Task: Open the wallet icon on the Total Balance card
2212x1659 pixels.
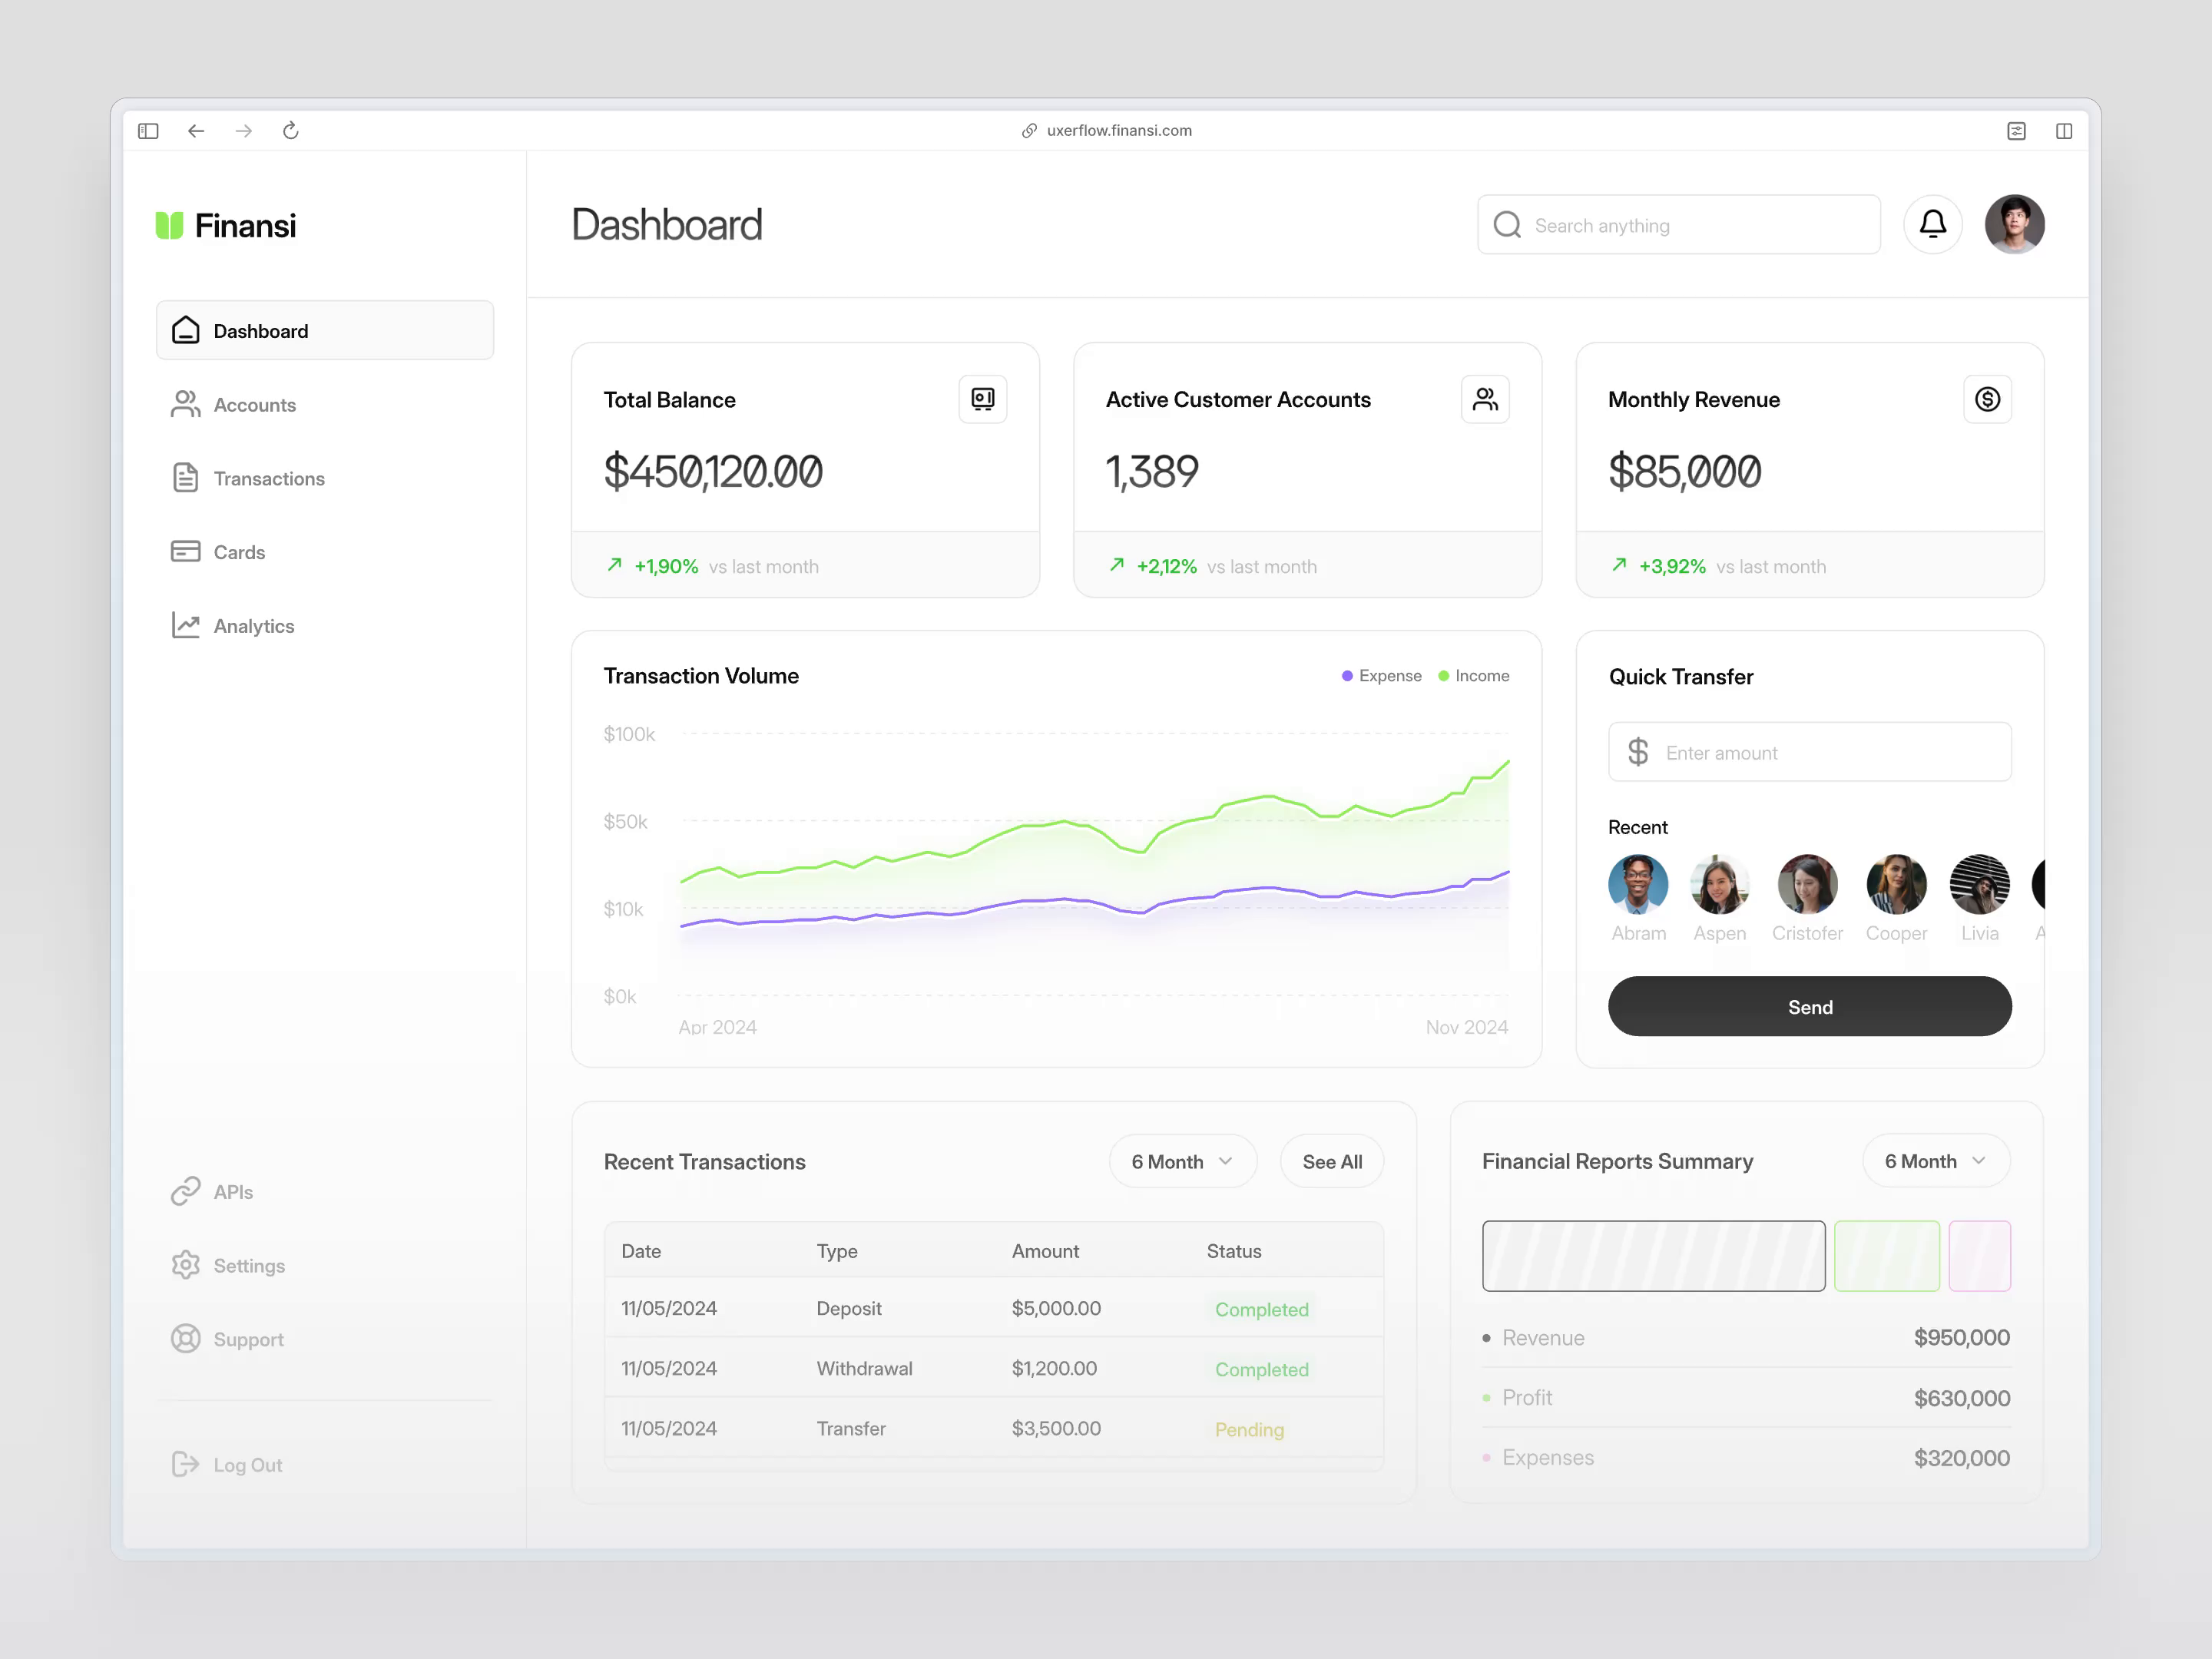Action: pyautogui.click(x=983, y=398)
